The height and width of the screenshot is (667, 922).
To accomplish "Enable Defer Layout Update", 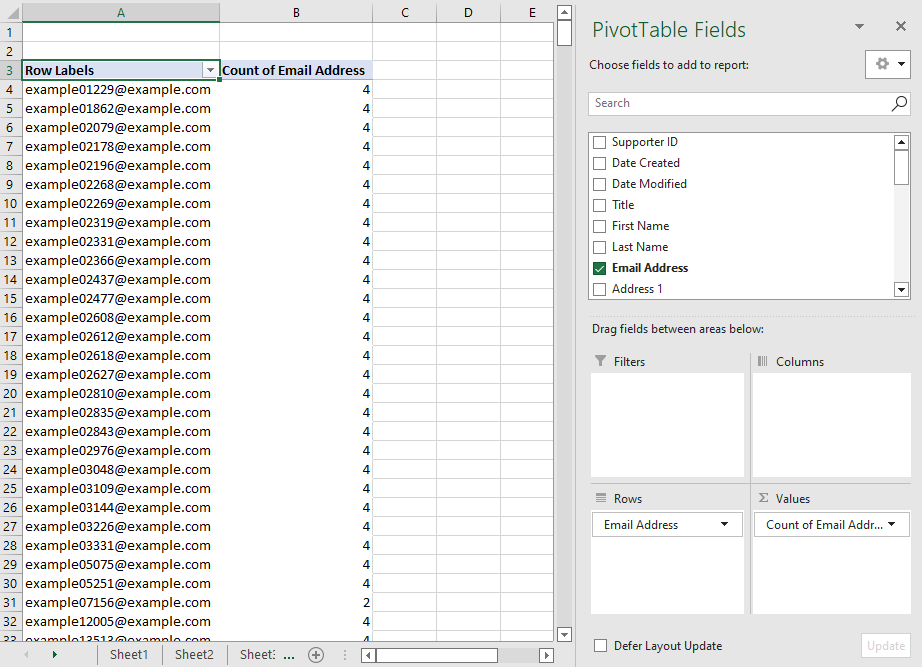I will click(600, 646).
